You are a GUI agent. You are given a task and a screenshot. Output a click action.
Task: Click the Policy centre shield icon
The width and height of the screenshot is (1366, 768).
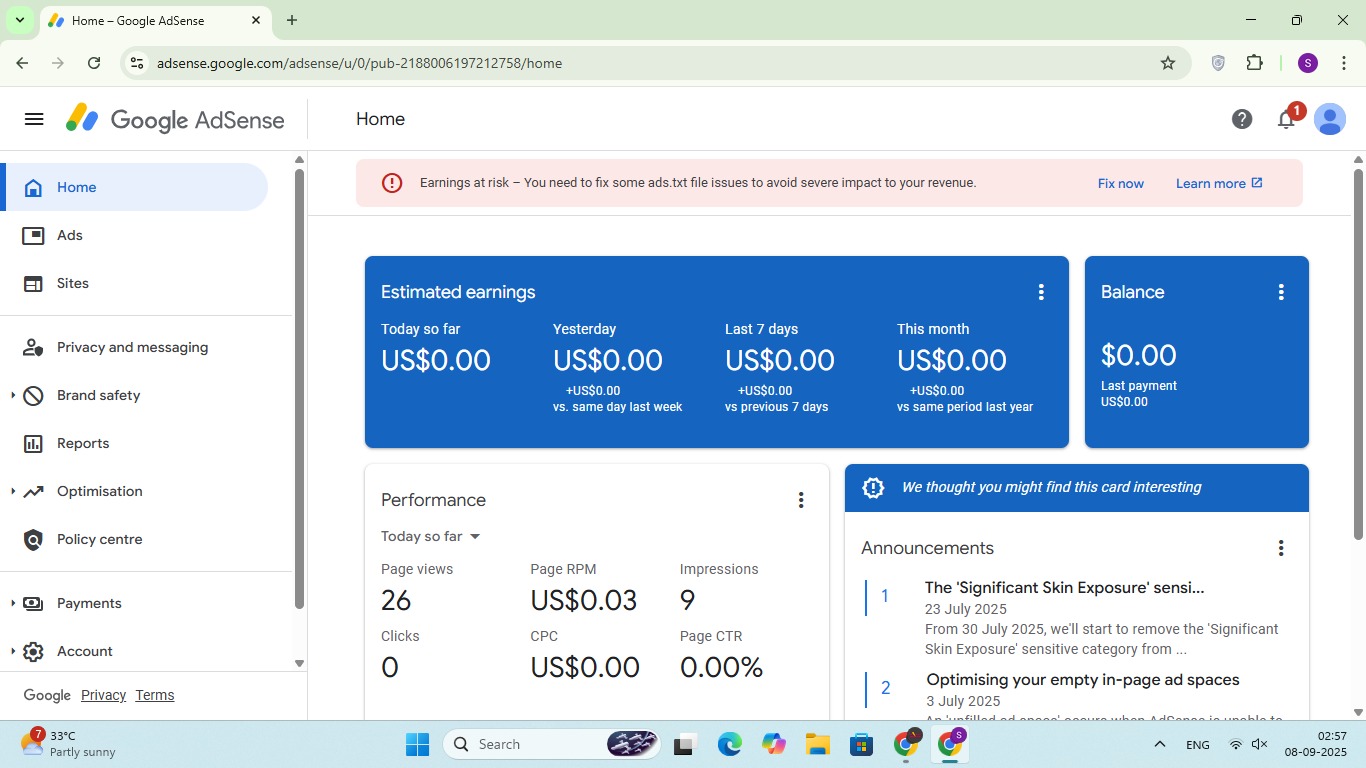pyautogui.click(x=33, y=539)
